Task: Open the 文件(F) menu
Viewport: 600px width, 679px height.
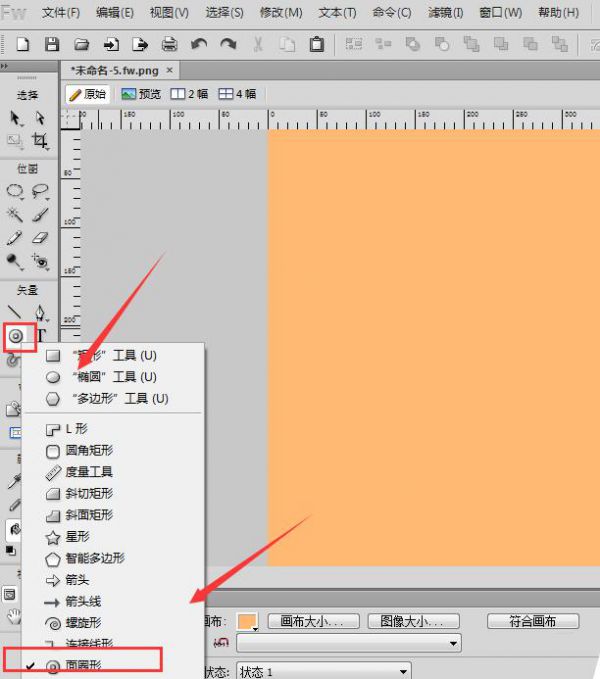Action: click(61, 13)
